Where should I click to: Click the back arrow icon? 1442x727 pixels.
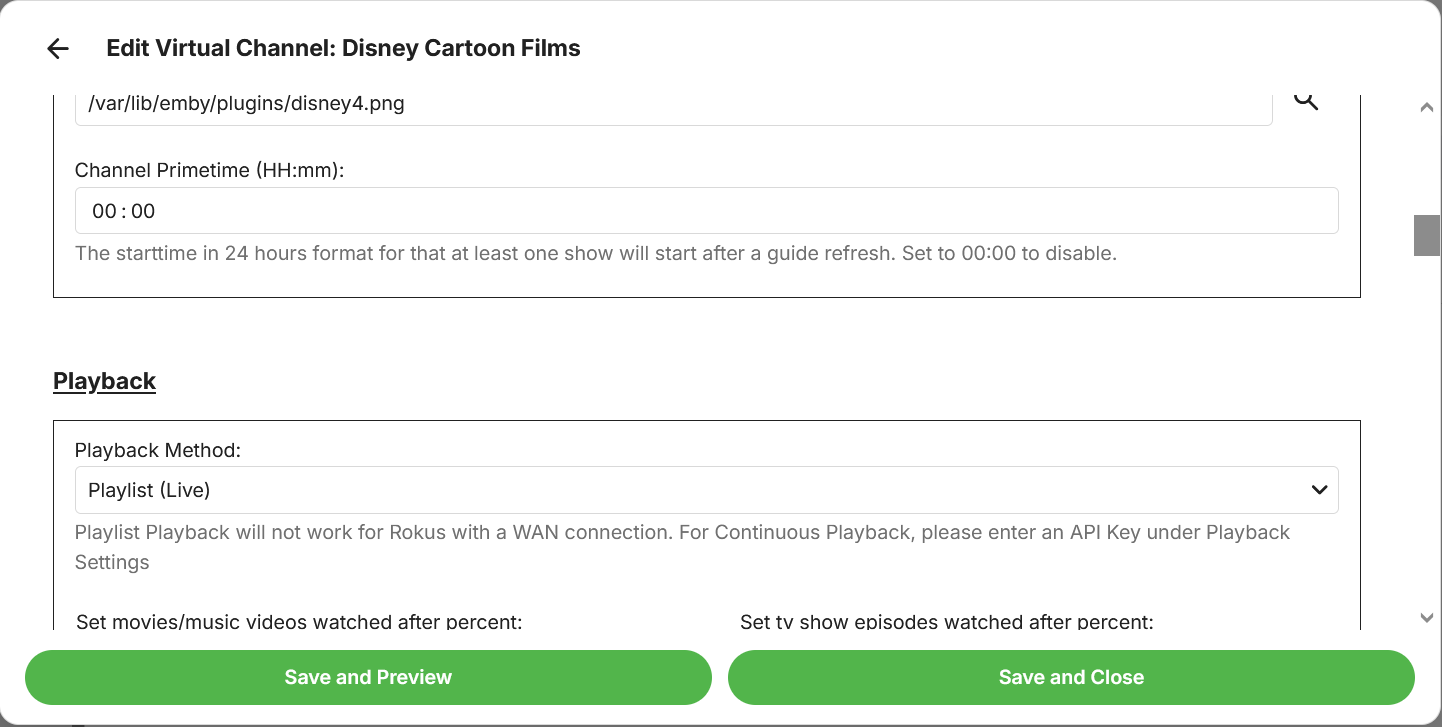pos(58,48)
